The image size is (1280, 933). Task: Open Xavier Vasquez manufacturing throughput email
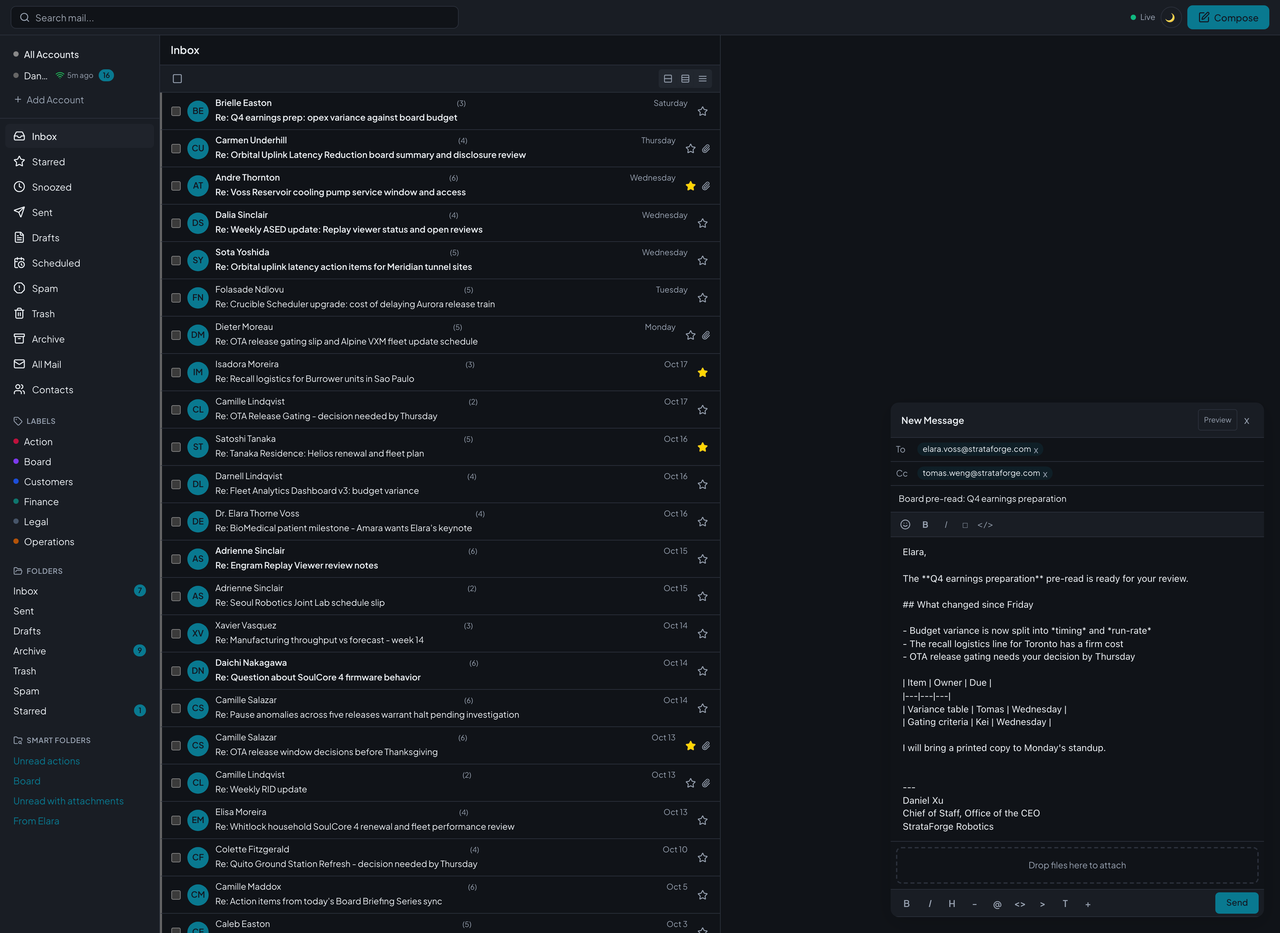point(441,633)
